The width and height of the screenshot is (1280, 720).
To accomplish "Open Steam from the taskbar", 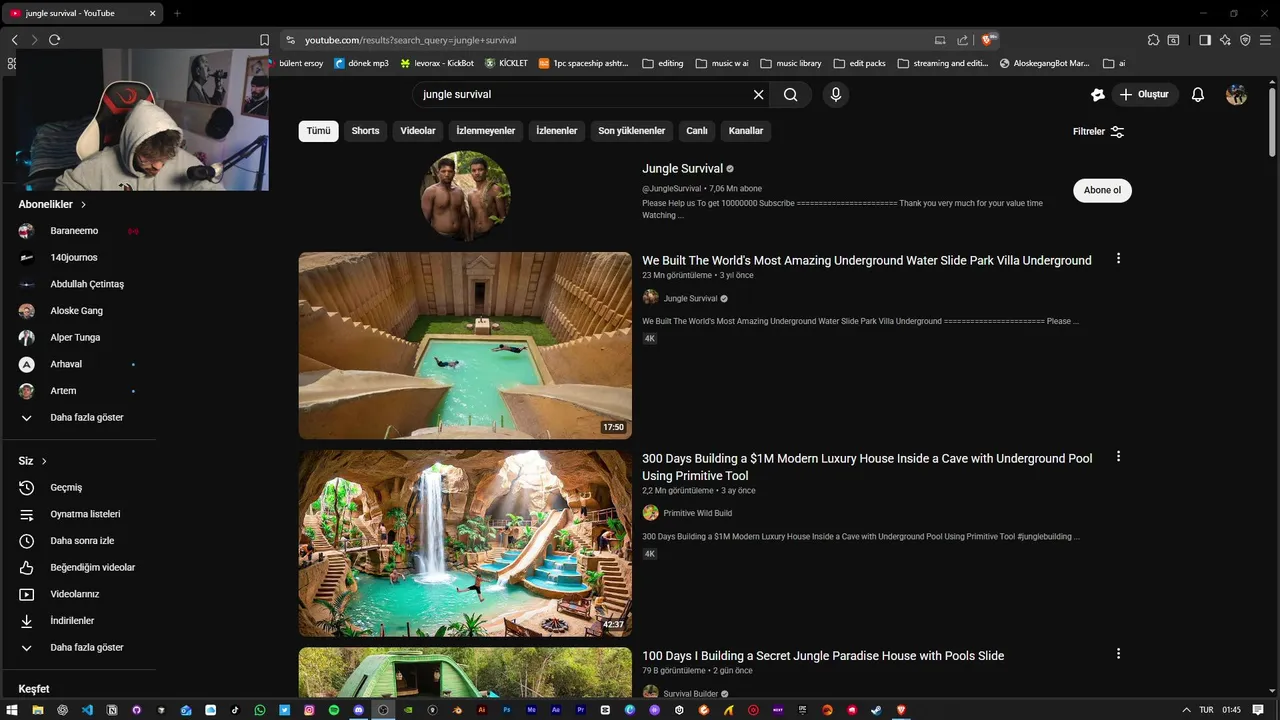I will pyautogui.click(x=876, y=710).
